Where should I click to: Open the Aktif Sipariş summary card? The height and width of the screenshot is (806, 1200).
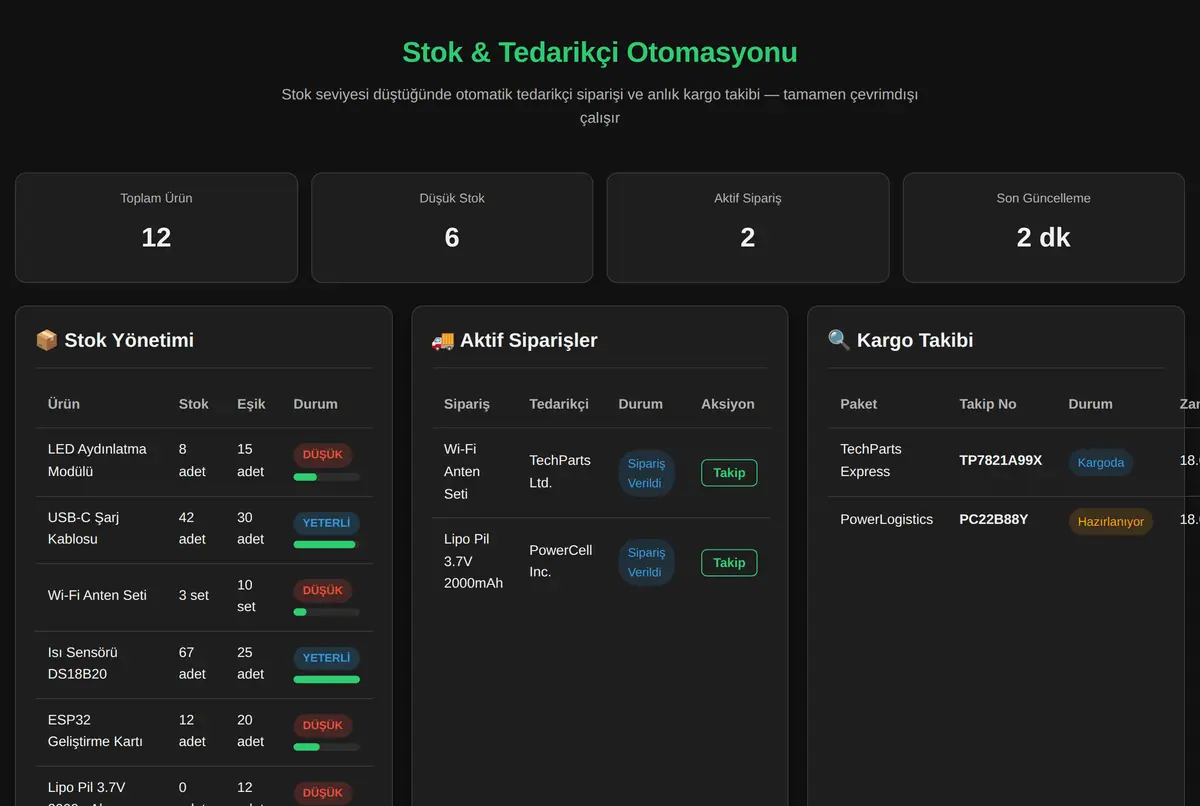pyautogui.click(x=748, y=227)
